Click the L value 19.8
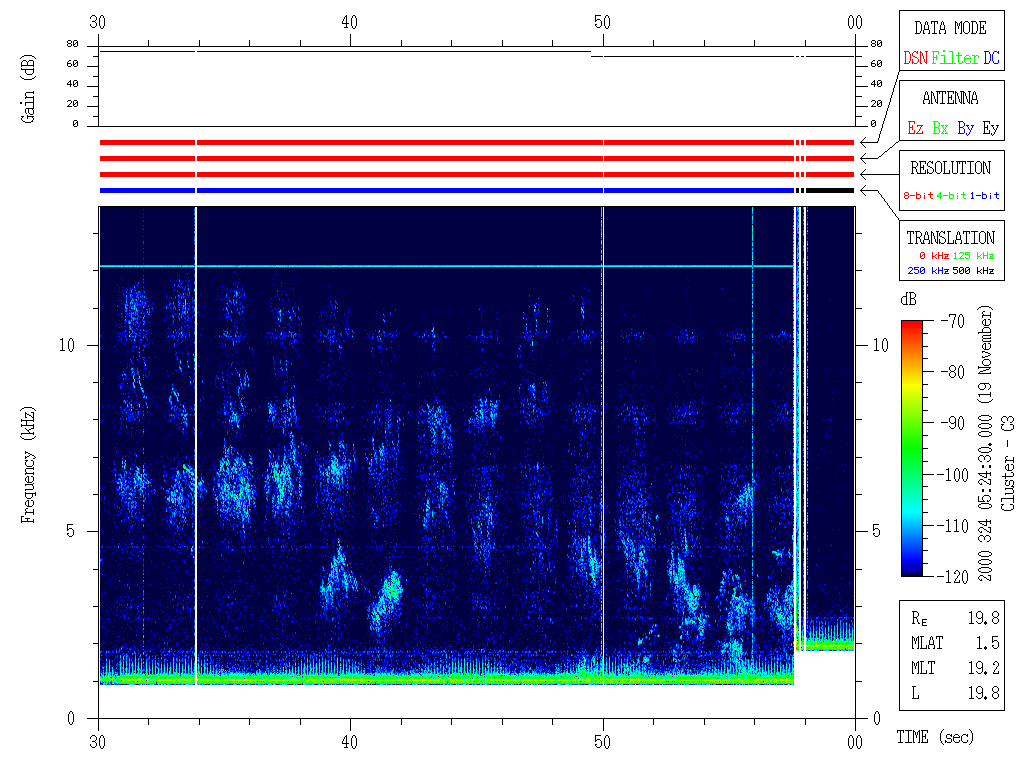Screen dimensions: 1024x768 click(x=983, y=692)
